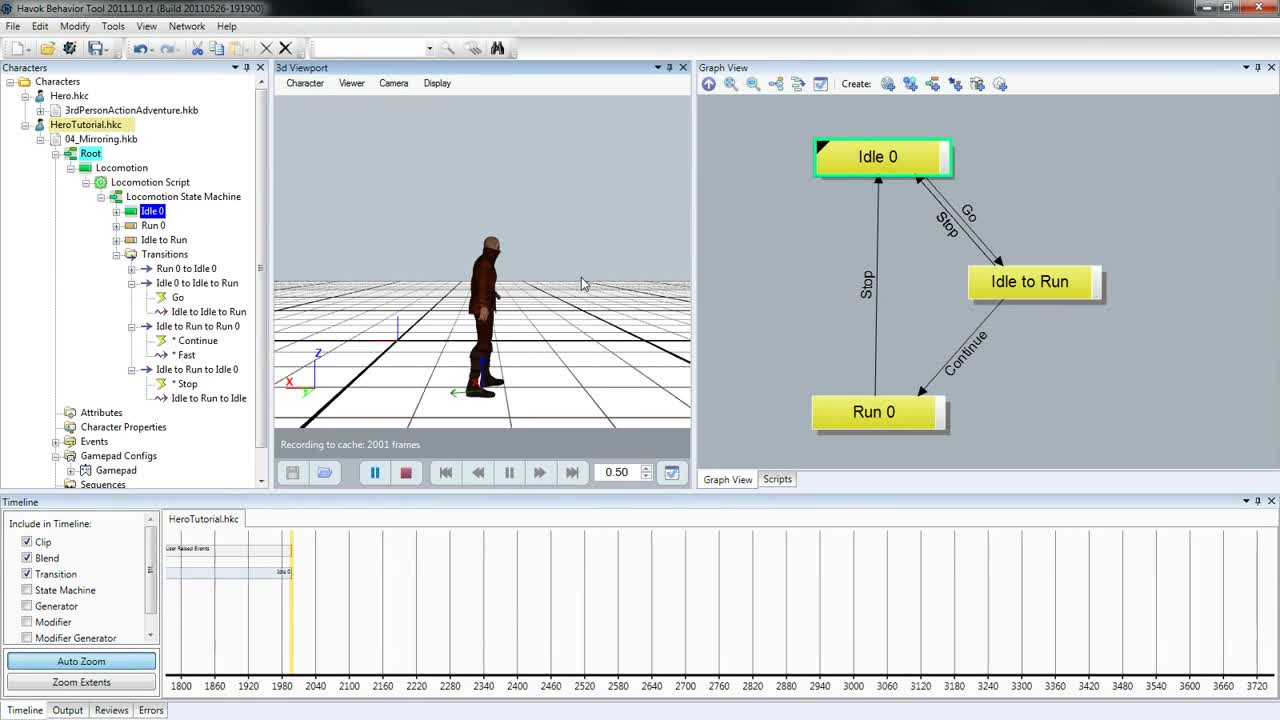Expand the Hero.hkc node
Image resolution: width=1280 pixels, height=720 pixels.
click(25, 96)
